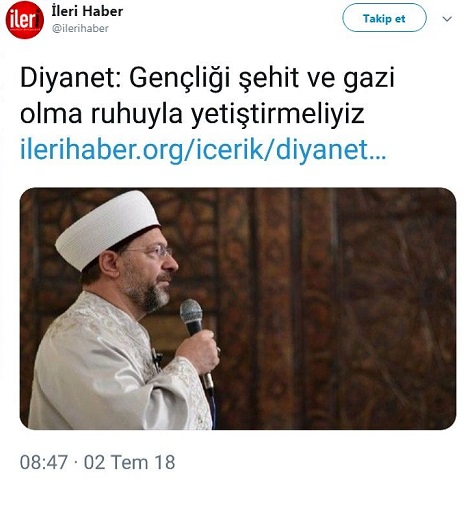Open the attached mosque photo
Screen dimensions: 468x520
(238, 308)
